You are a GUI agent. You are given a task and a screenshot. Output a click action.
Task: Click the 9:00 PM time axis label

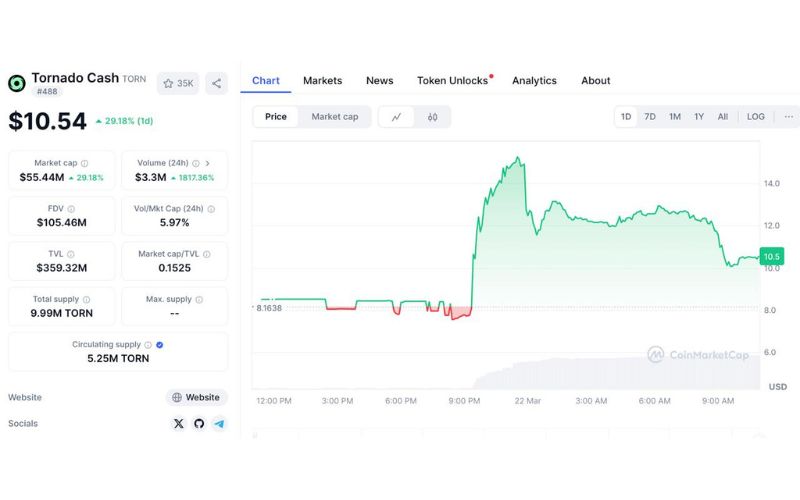[x=464, y=401]
